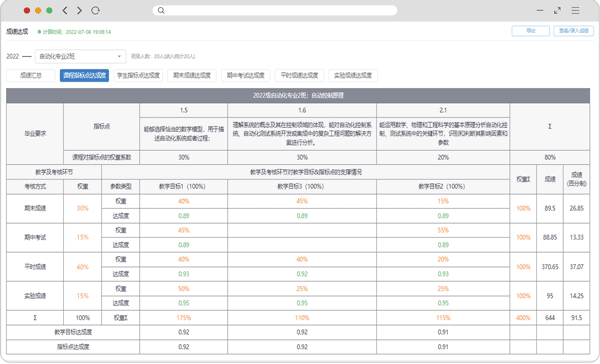Click the 175% total weight cell
Viewport: 600px width, 364px height.
coord(184,318)
